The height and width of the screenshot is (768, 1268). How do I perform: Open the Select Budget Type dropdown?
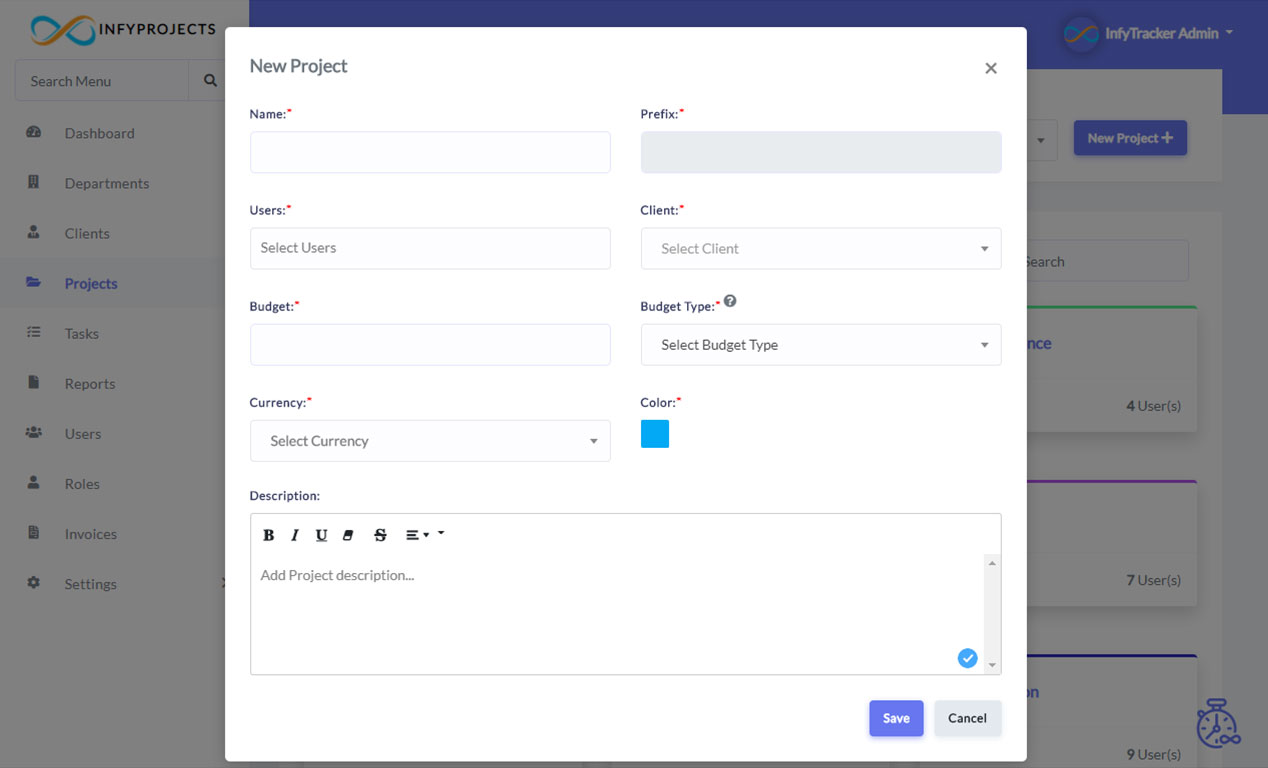[820, 344]
